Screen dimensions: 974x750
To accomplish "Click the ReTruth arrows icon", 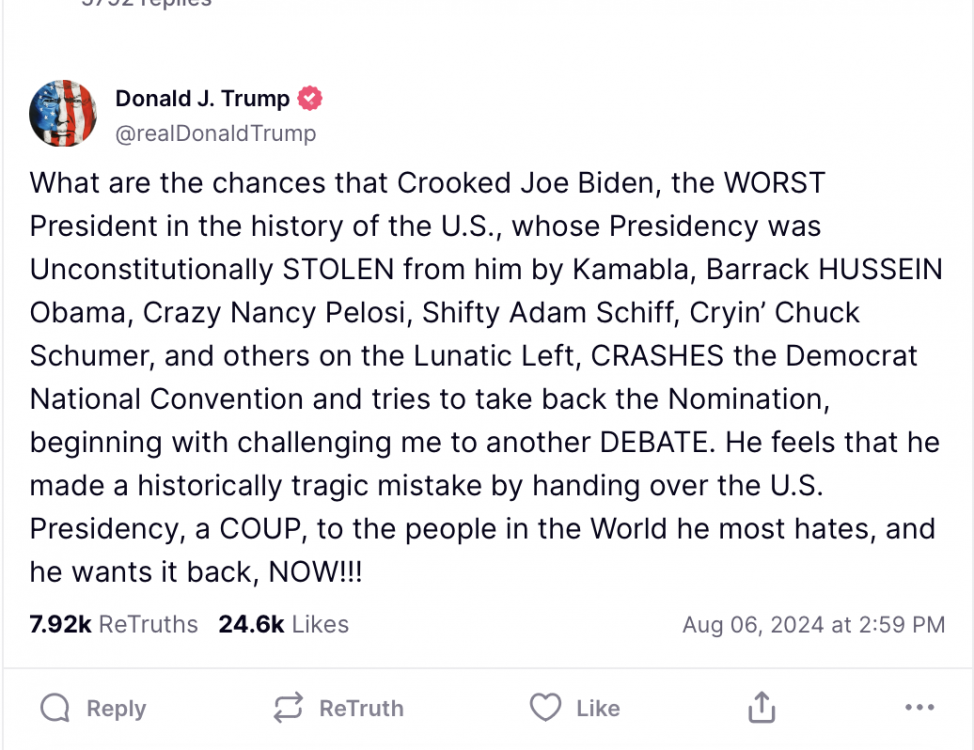I will pos(288,709).
